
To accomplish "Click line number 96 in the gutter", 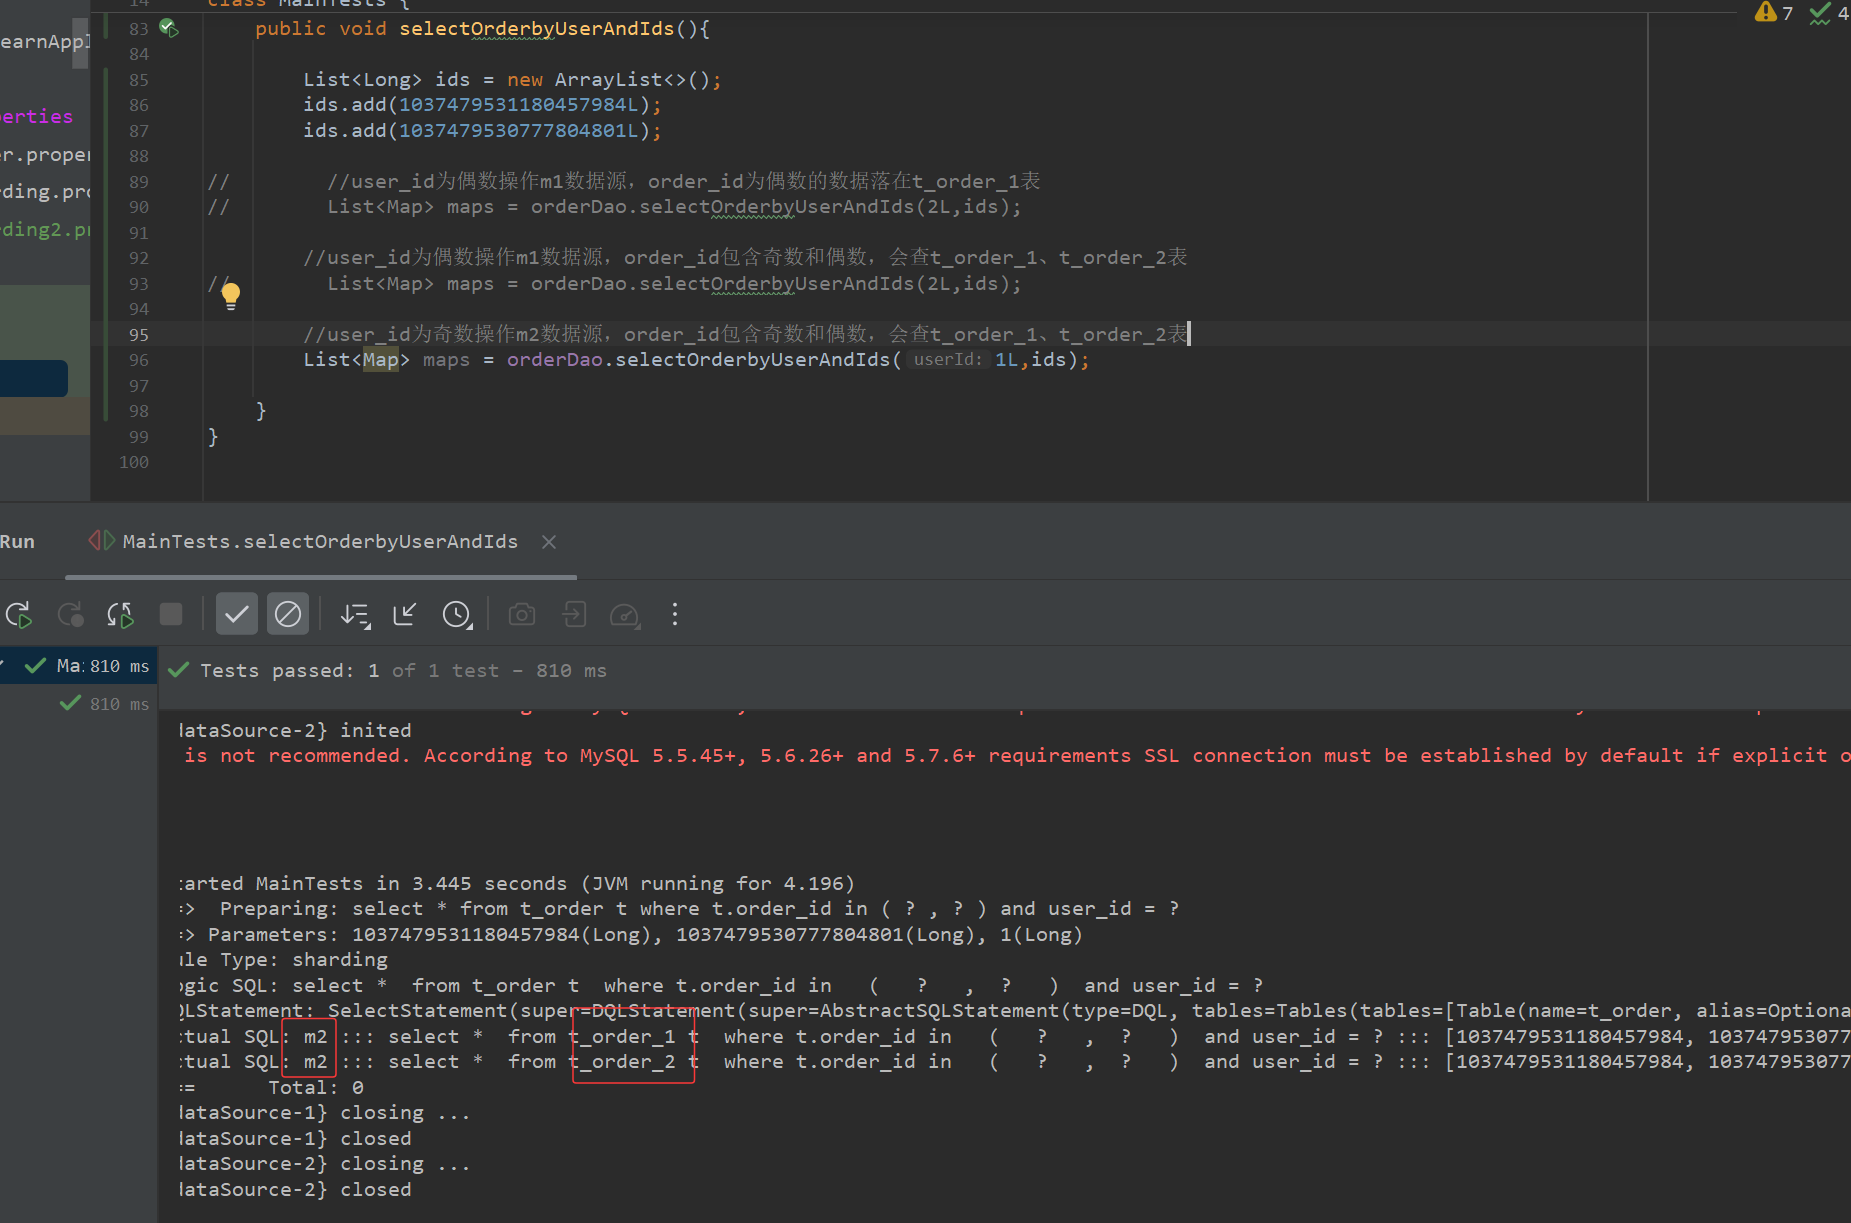I will tap(138, 360).
